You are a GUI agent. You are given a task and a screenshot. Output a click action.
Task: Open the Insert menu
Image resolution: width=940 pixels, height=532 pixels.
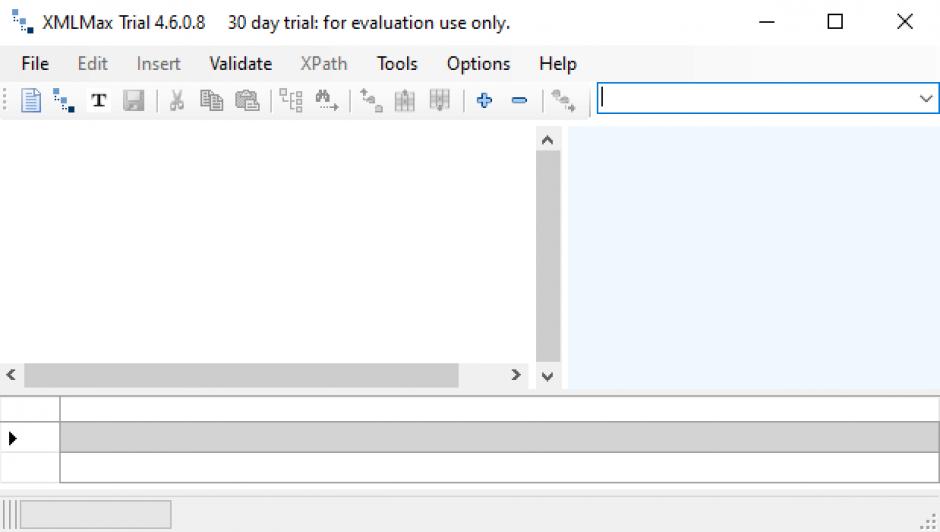(158, 64)
